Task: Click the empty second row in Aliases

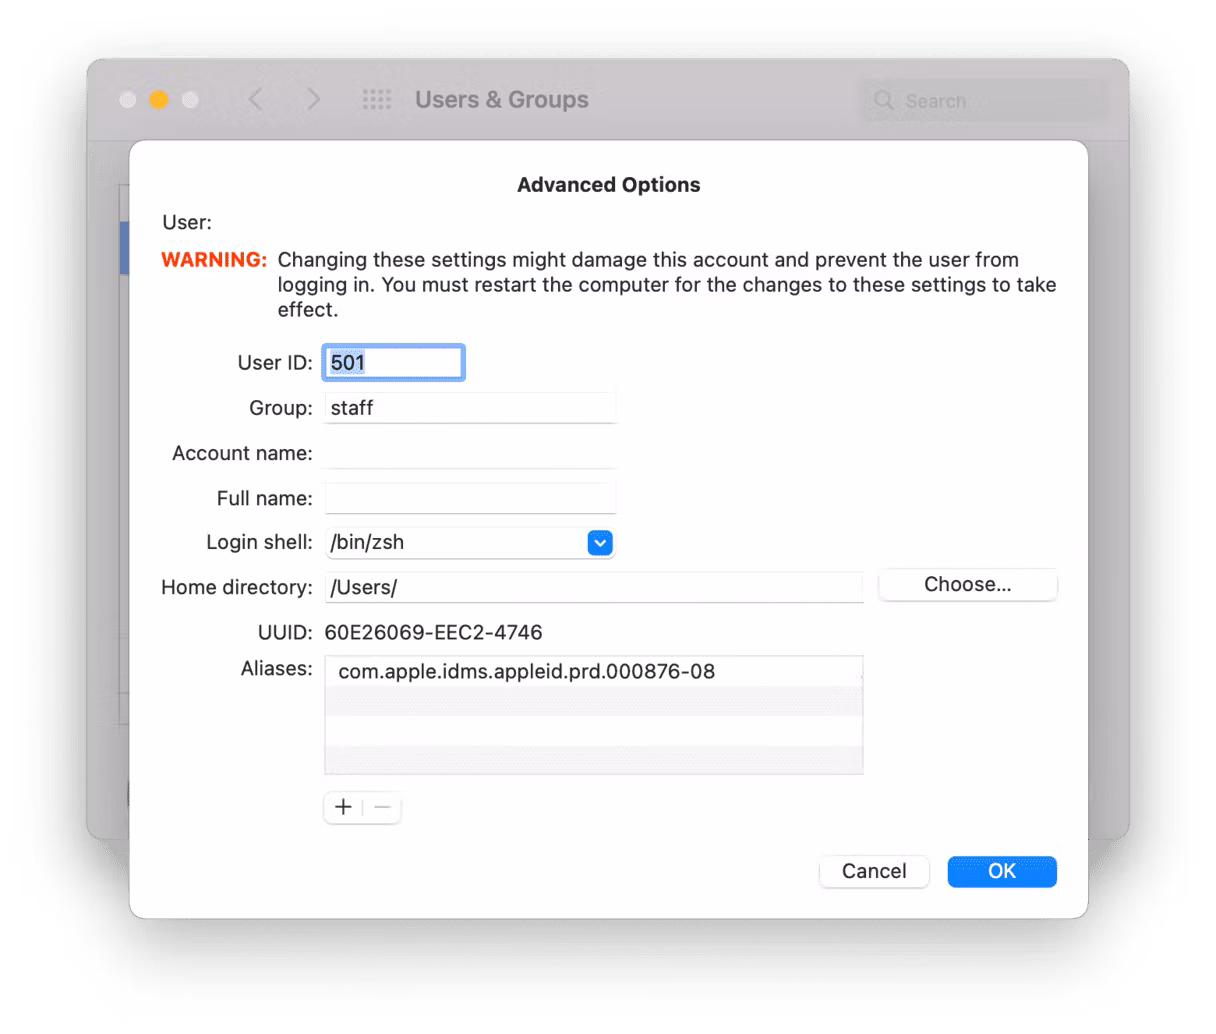Action: pos(593,701)
